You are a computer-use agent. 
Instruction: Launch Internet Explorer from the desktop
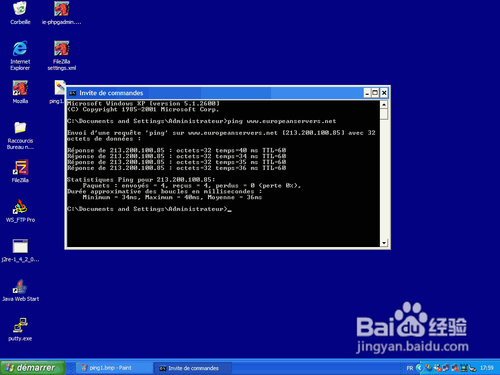[x=20, y=55]
